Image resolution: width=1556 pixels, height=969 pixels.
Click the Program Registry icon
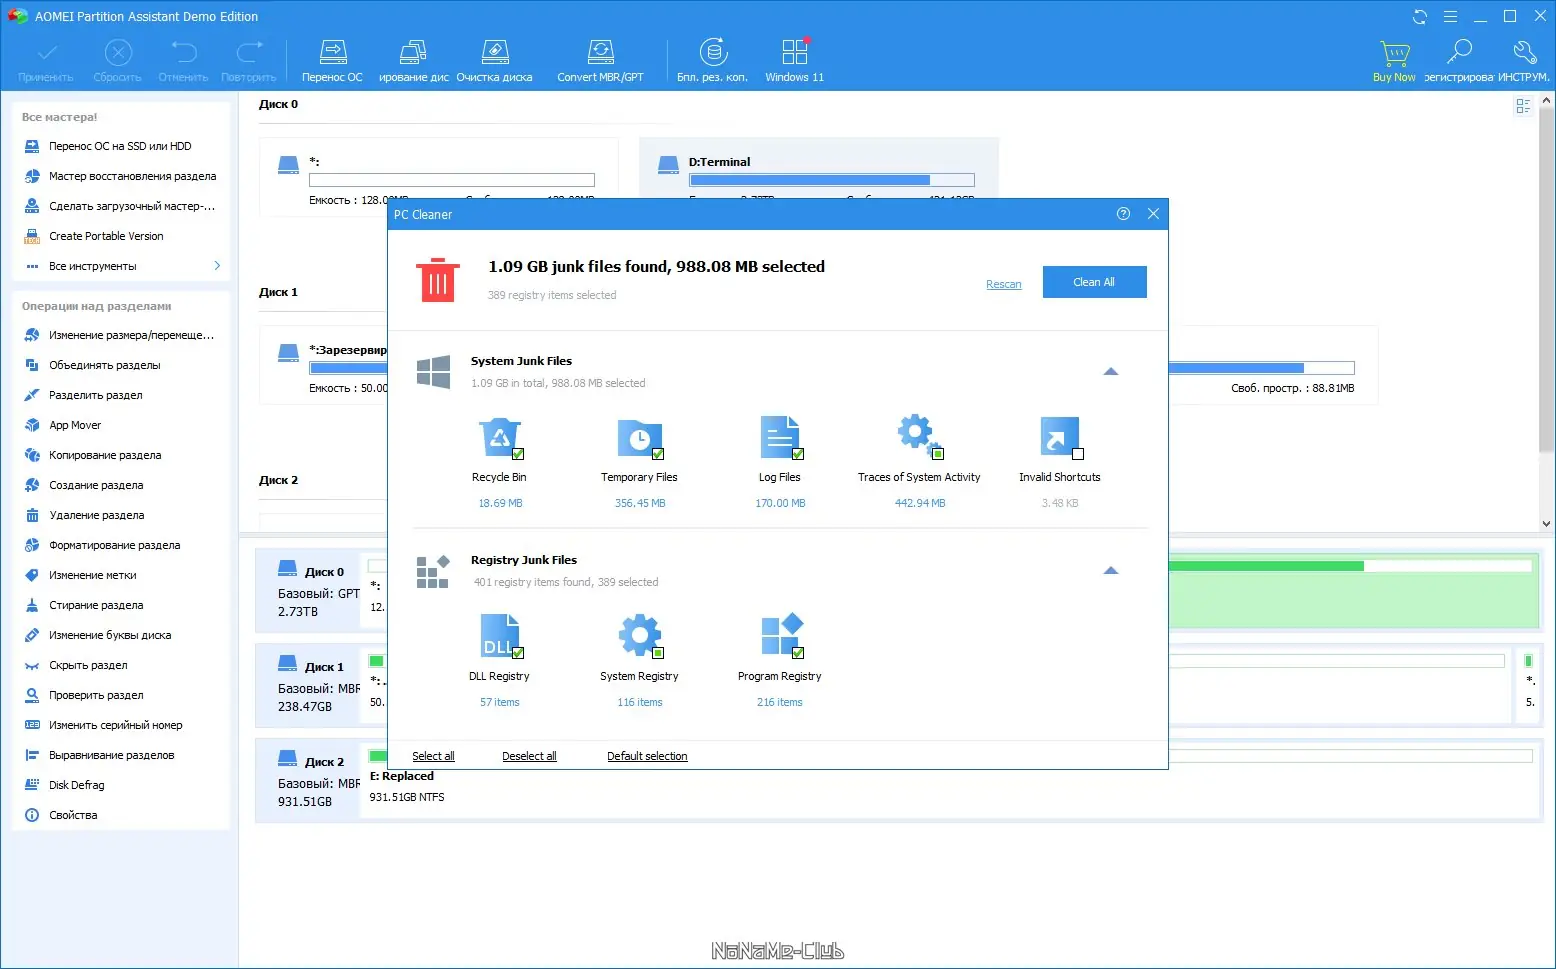[780, 637]
